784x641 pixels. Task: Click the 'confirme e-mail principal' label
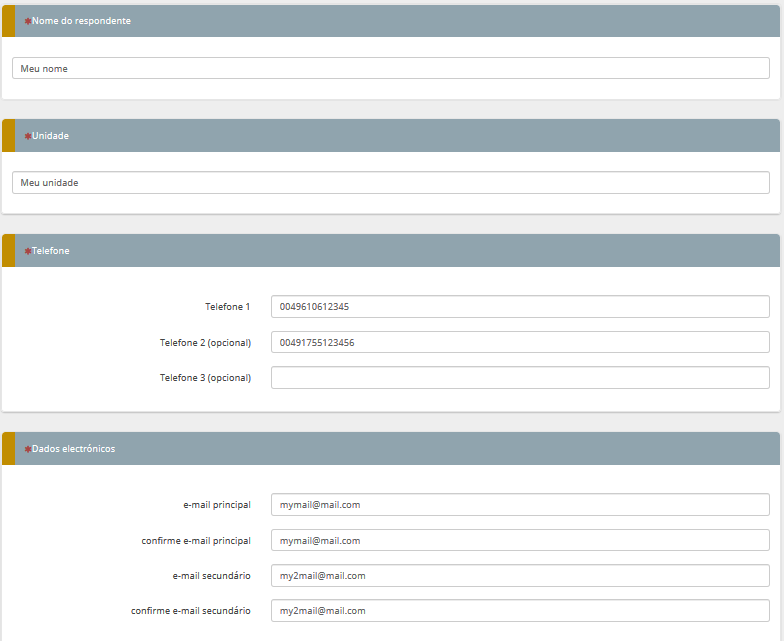[x=196, y=541]
